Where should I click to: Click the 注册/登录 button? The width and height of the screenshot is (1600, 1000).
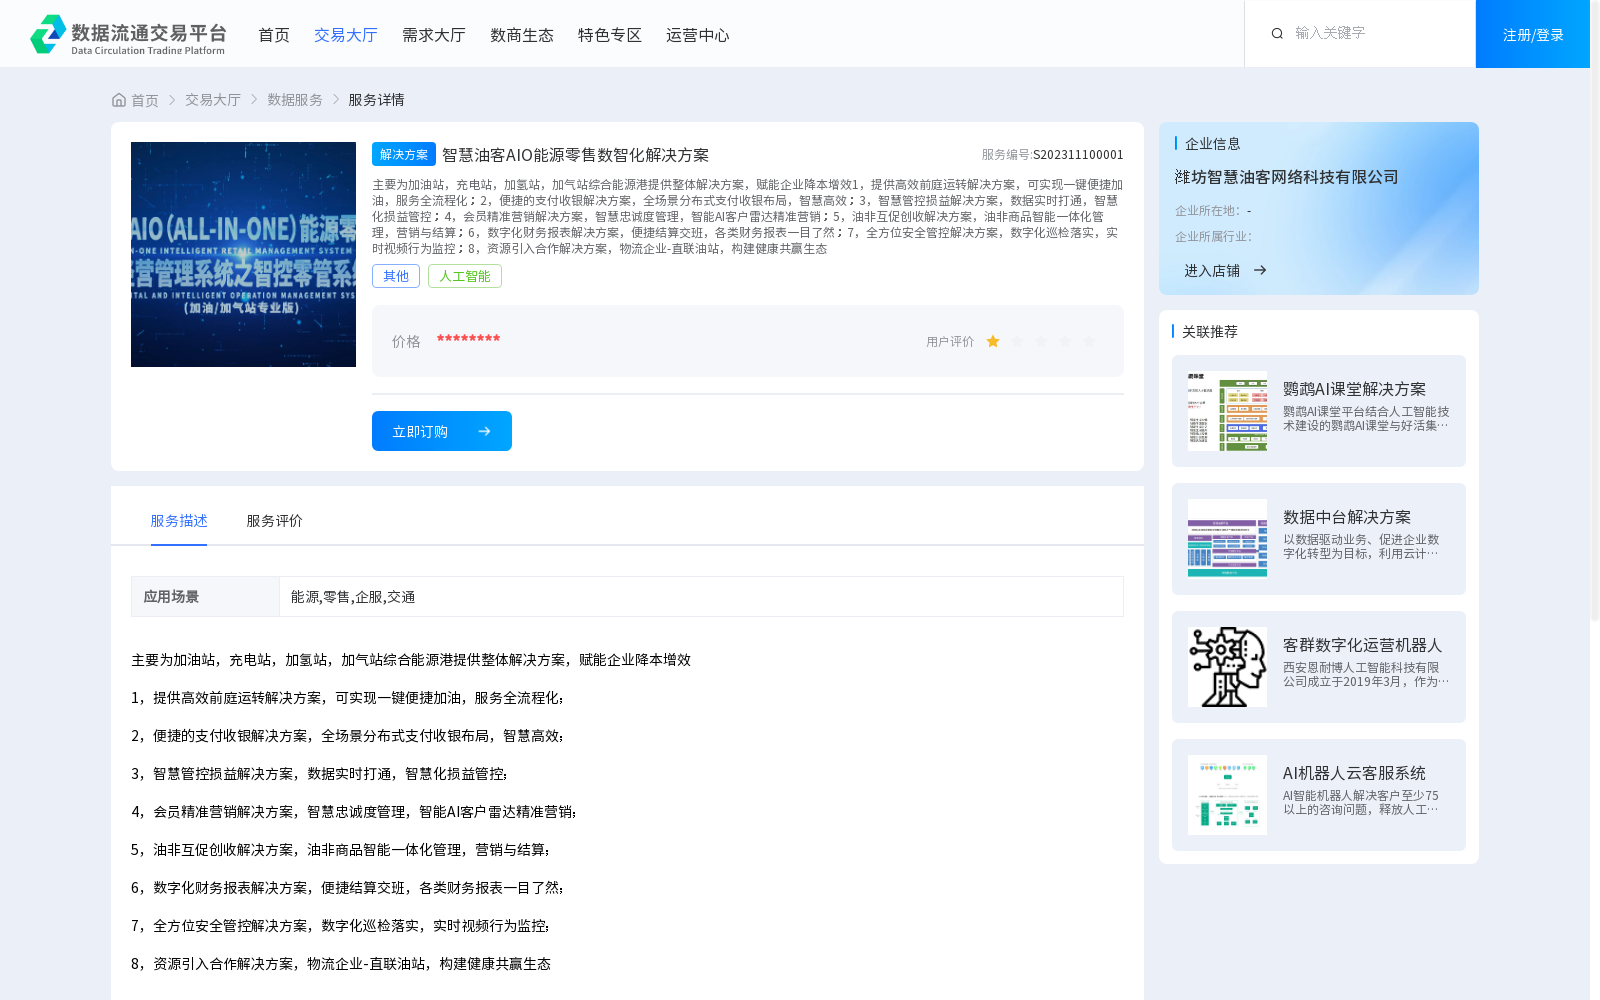(1533, 34)
